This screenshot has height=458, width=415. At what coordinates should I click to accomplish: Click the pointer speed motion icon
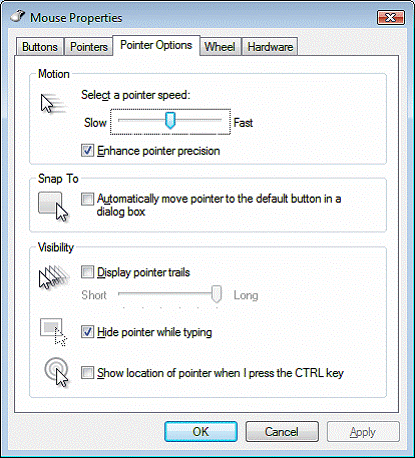tap(53, 104)
